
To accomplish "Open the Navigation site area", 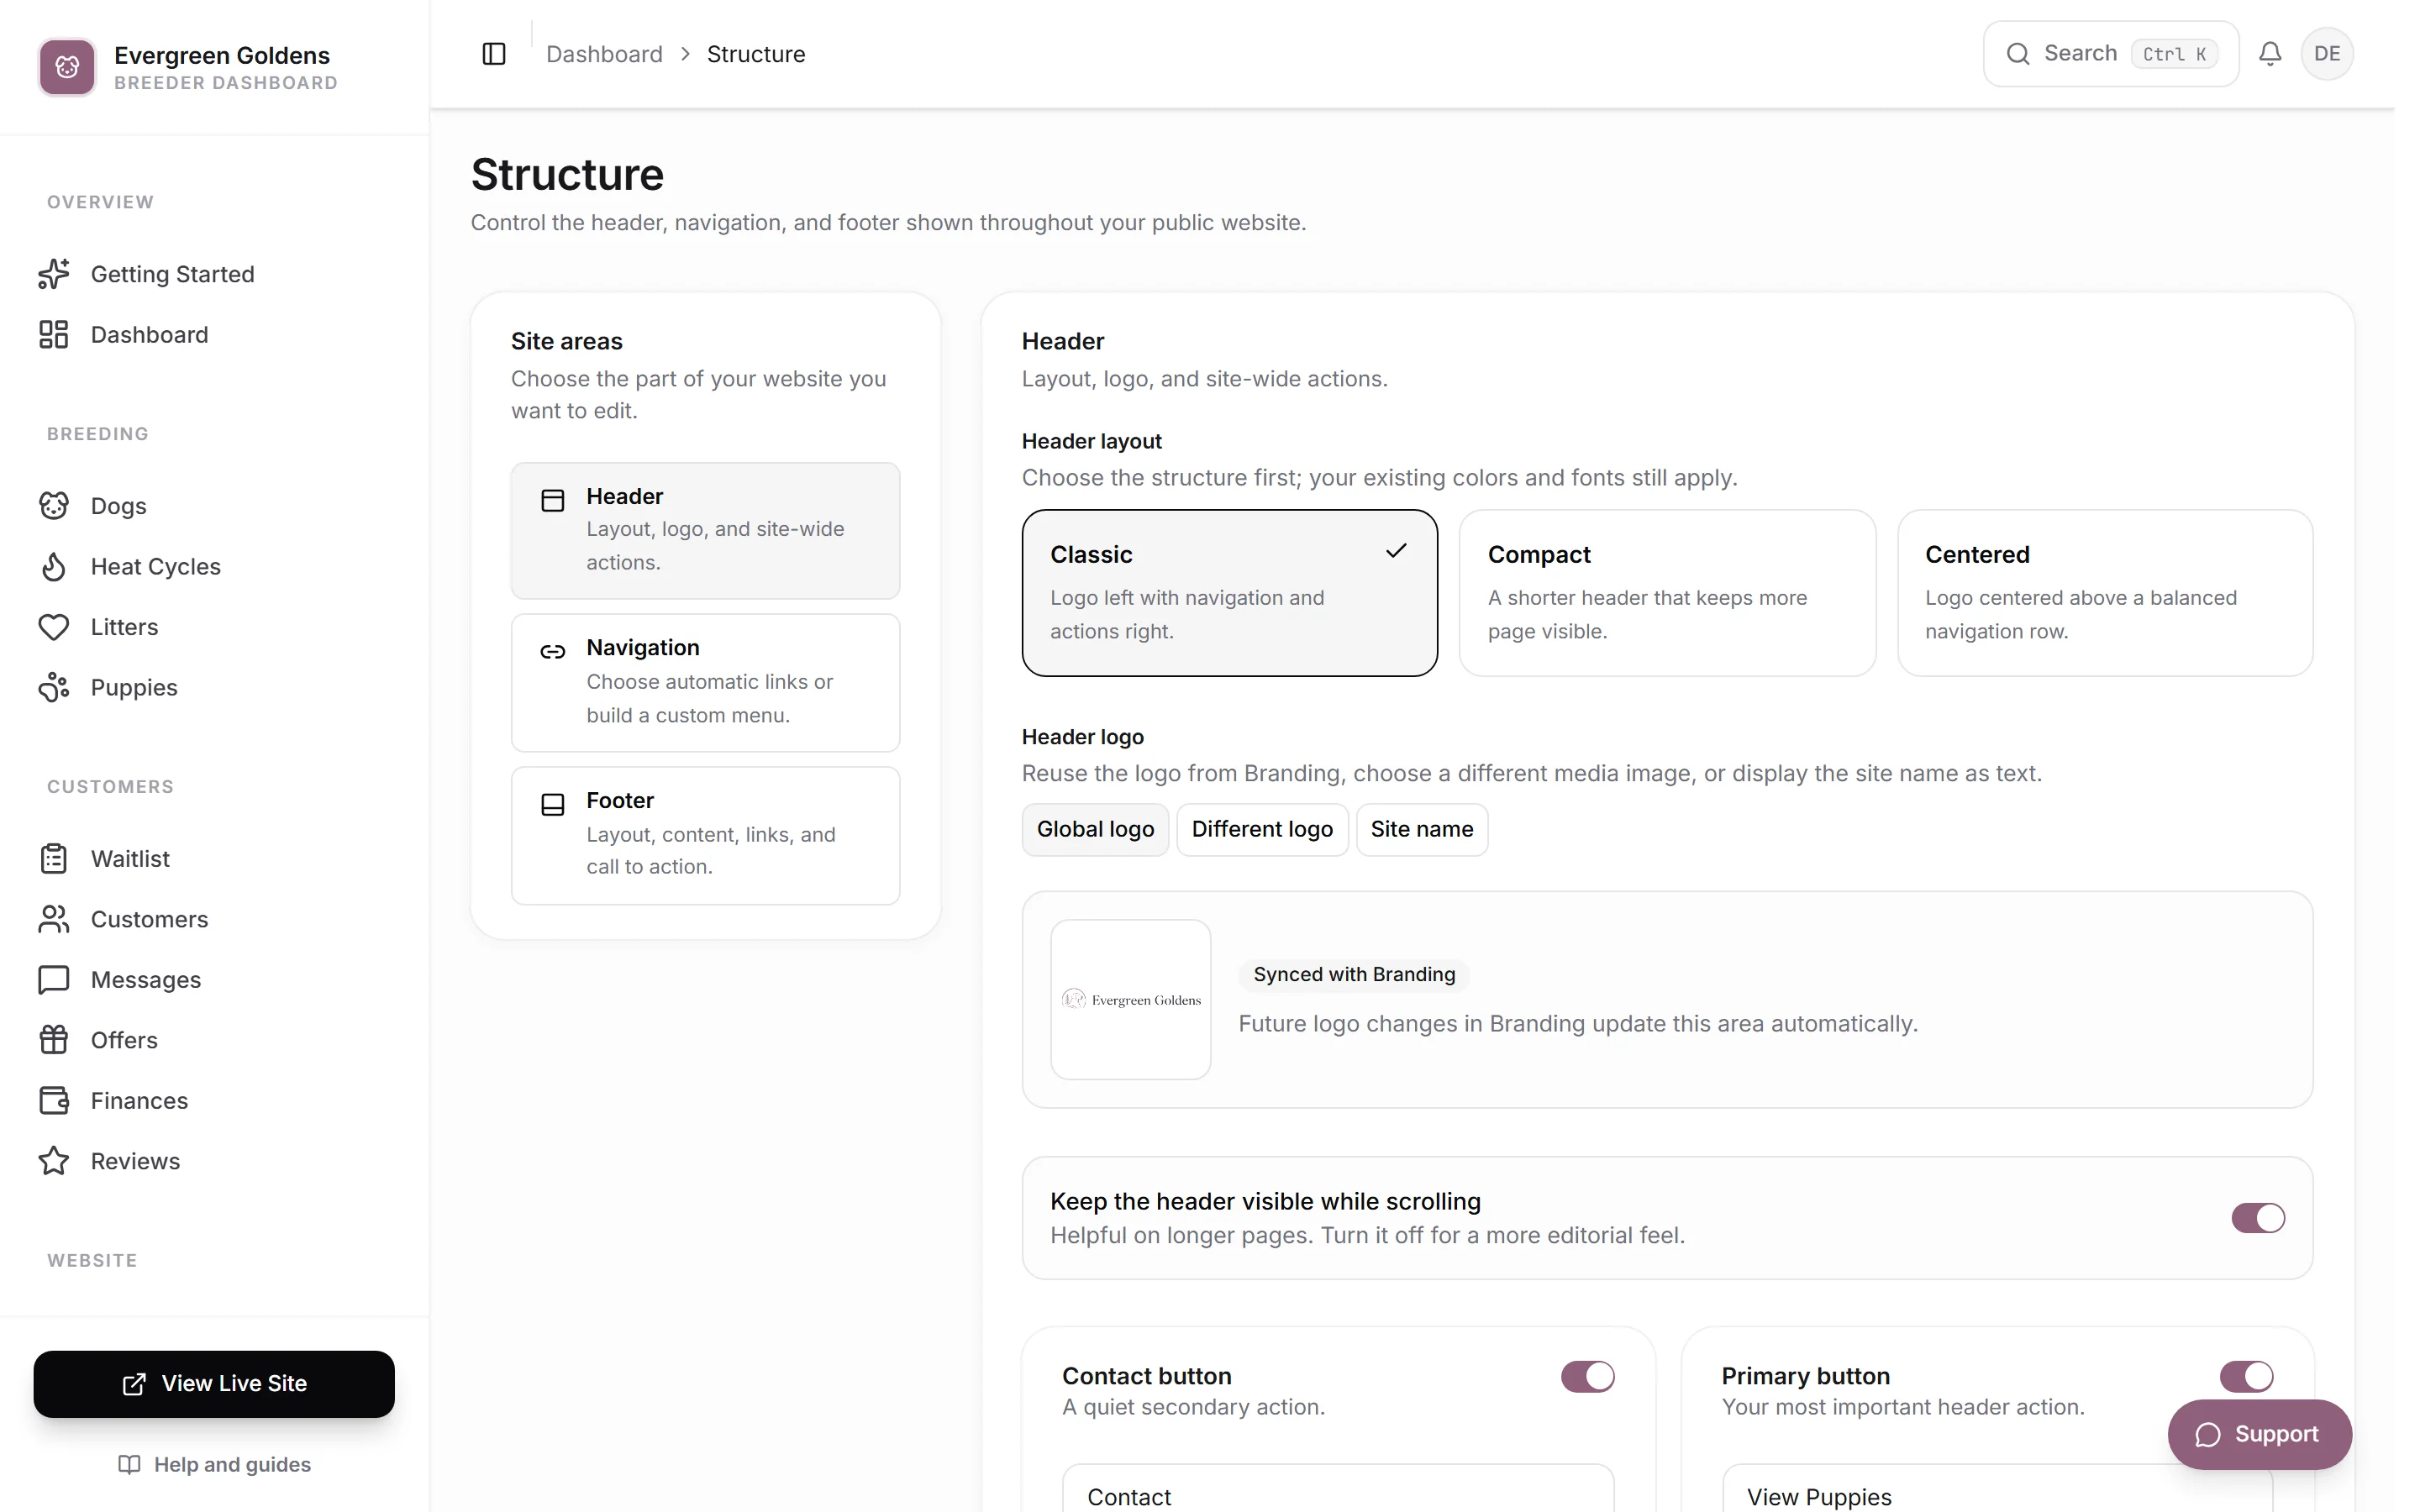I will click(x=705, y=683).
